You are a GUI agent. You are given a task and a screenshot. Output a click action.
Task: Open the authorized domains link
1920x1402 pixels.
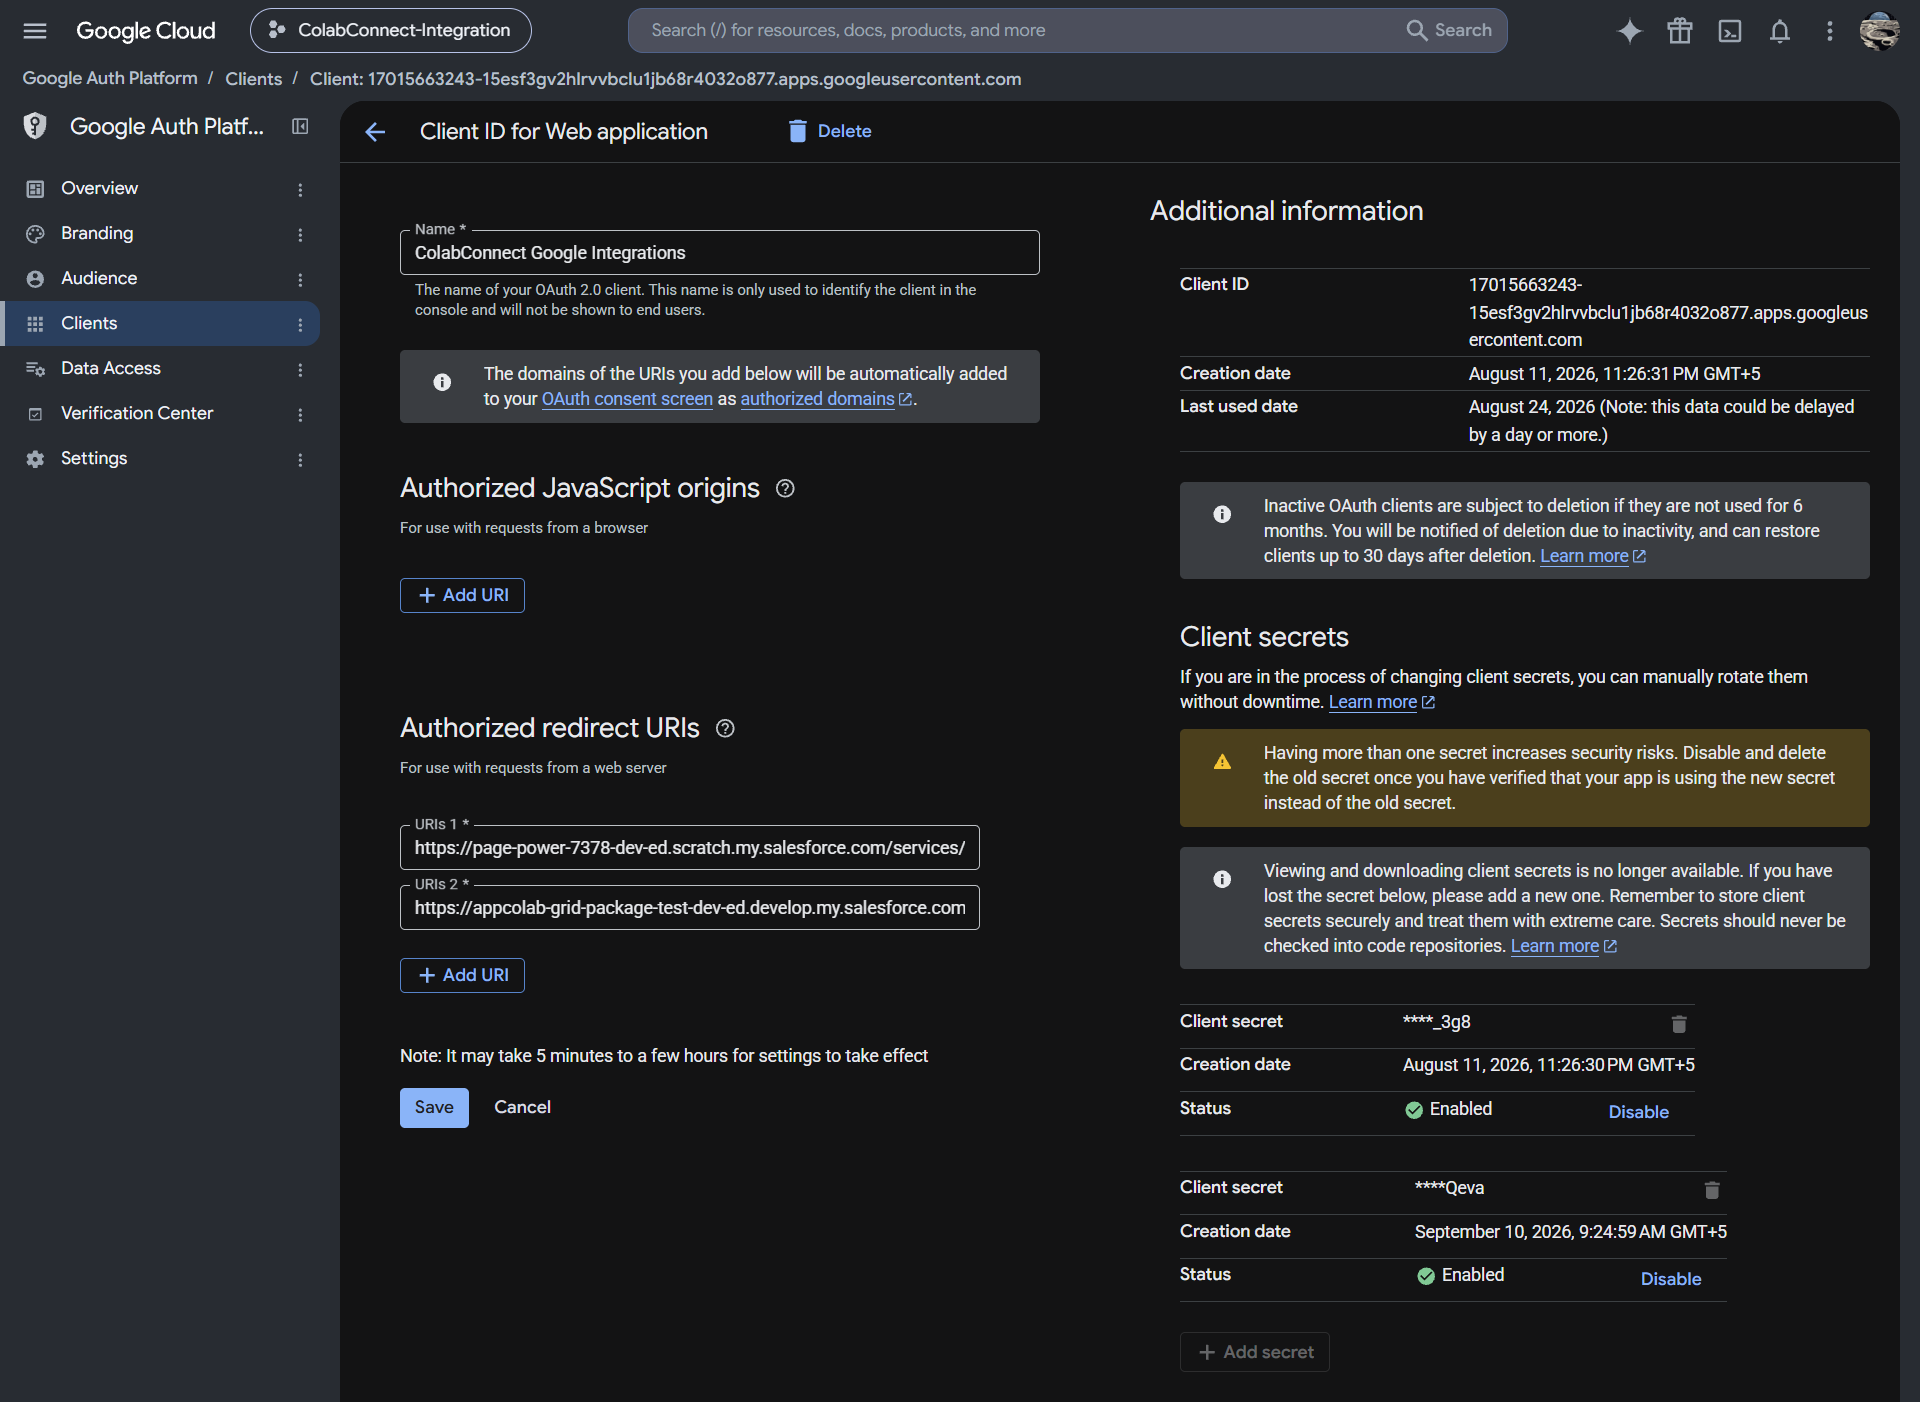click(826, 399)
